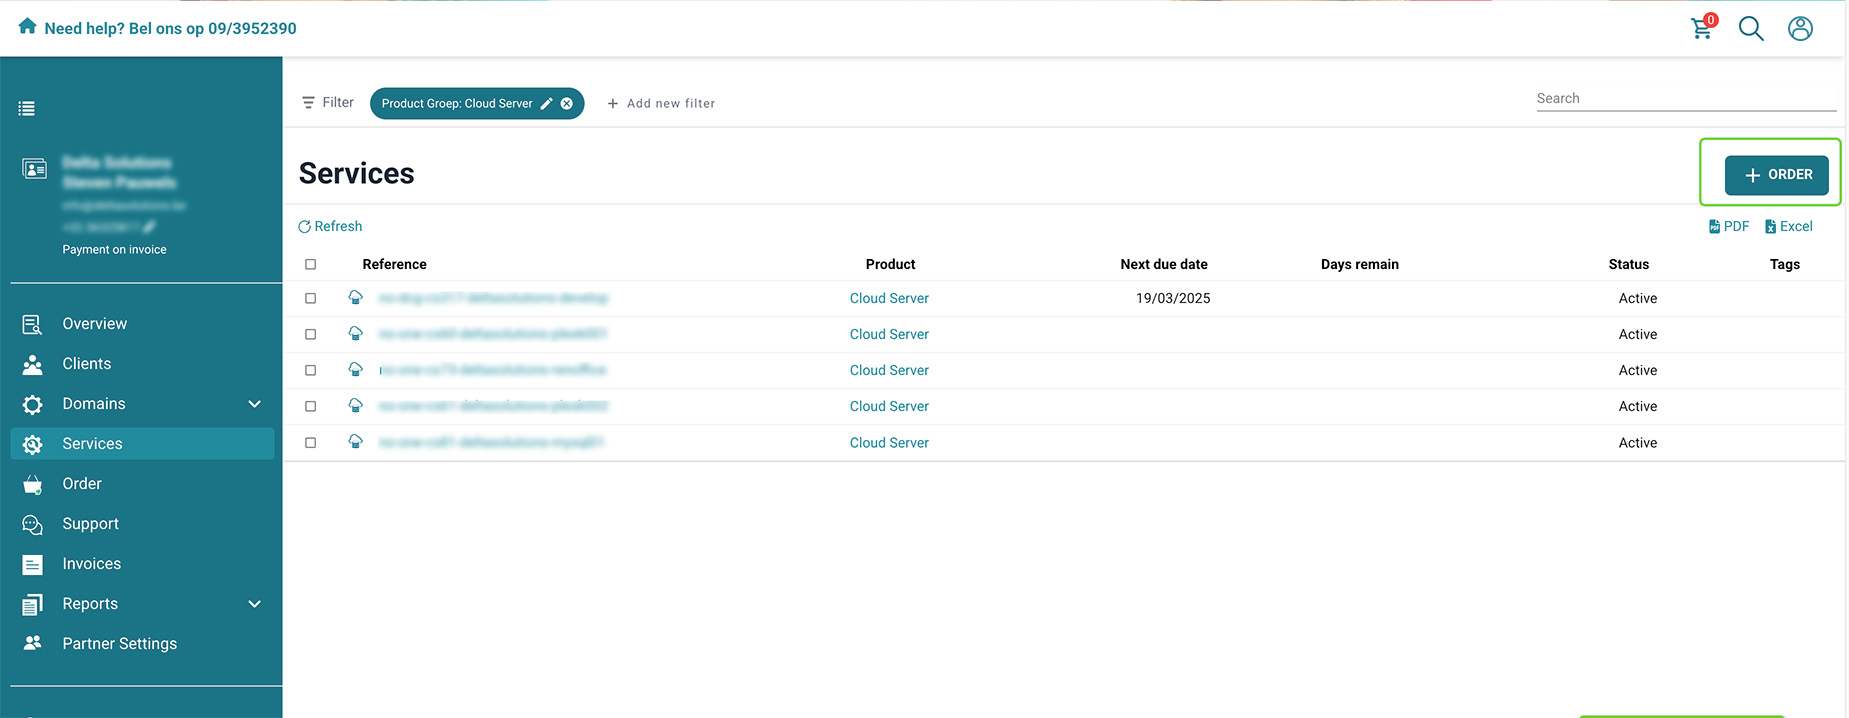Click the + ORDER button
The image size is (1849, 718).
(x=1776, y=175)
